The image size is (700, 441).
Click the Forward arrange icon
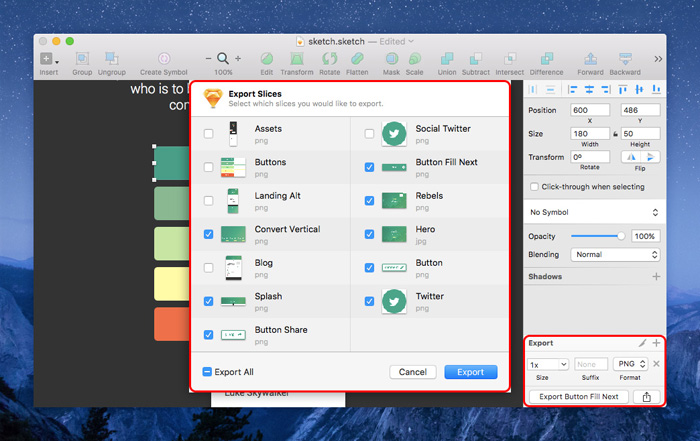[590, 59]
